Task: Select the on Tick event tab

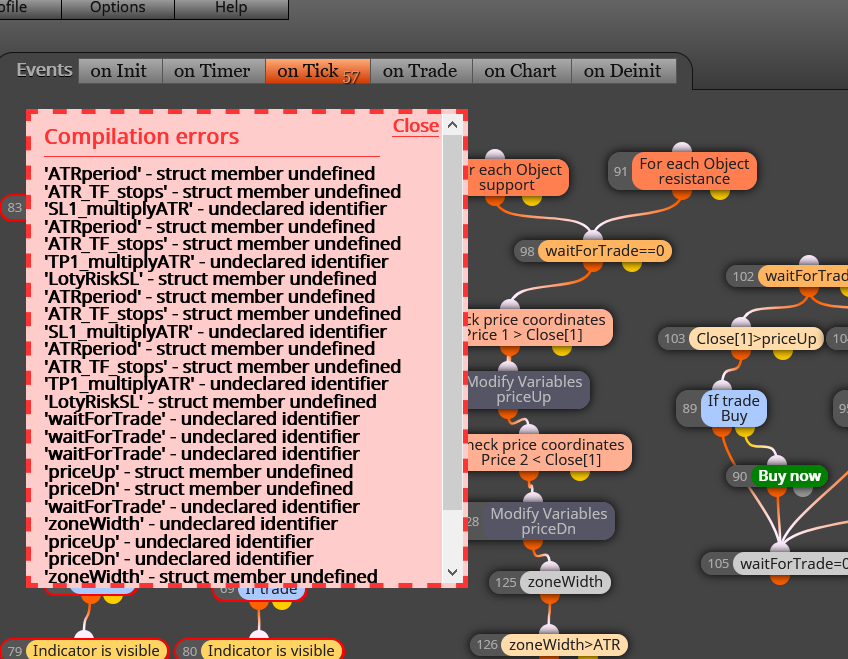Action: pos(317,71)
